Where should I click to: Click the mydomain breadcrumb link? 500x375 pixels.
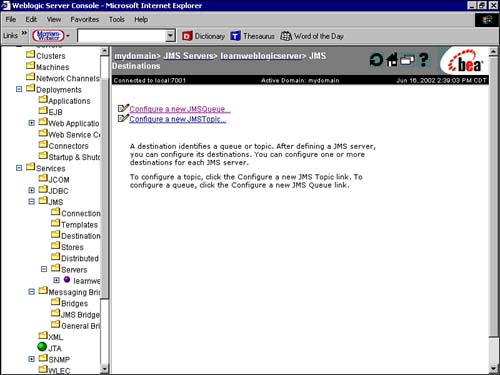[135, 56]
